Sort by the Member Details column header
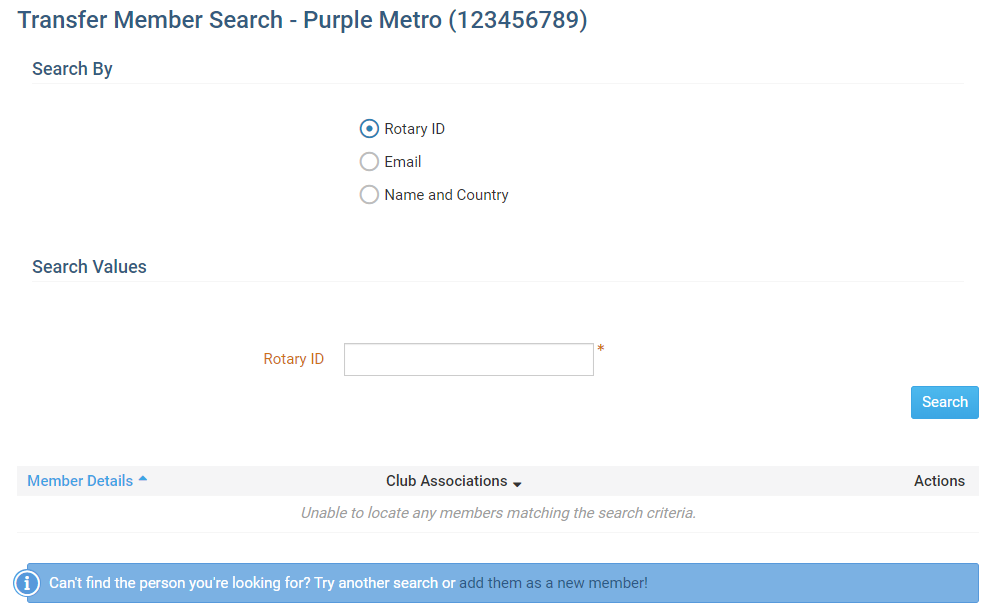Screen dimensions: 997x616 coord(80,481)
